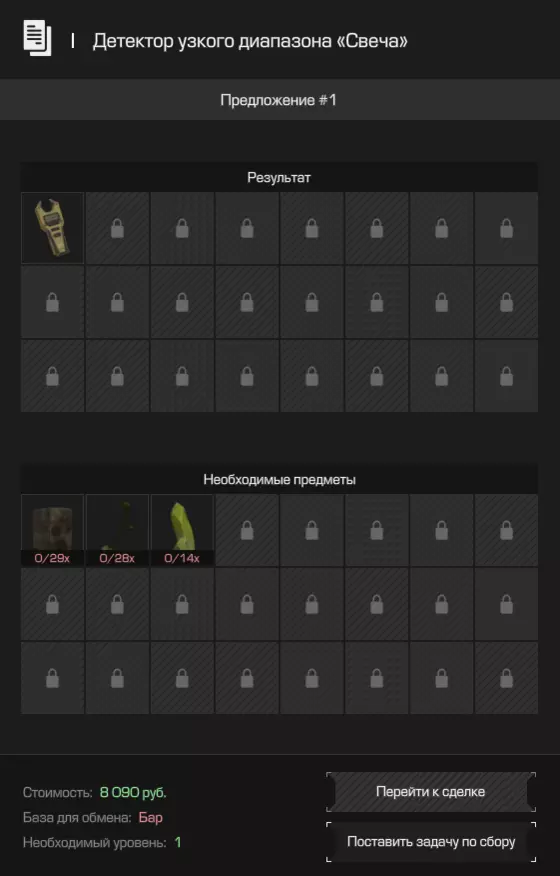
Task: Click the document pages icon in the header
Action: [x=37, y=38]
